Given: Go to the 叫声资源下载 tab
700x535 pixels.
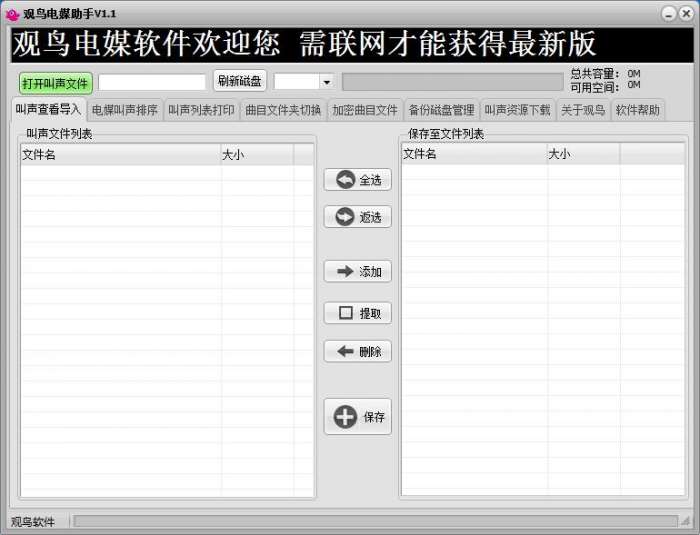Looking at the screenshot, I should pyautogui.click(x=517, y=110).
